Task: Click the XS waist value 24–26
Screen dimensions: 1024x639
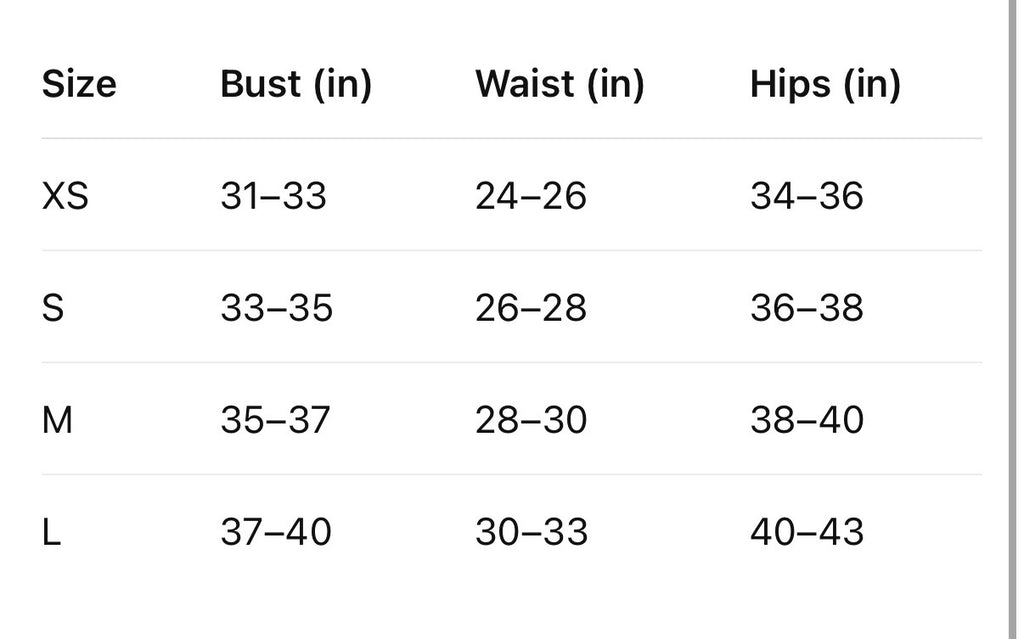Action: click(x=530, y=196)
